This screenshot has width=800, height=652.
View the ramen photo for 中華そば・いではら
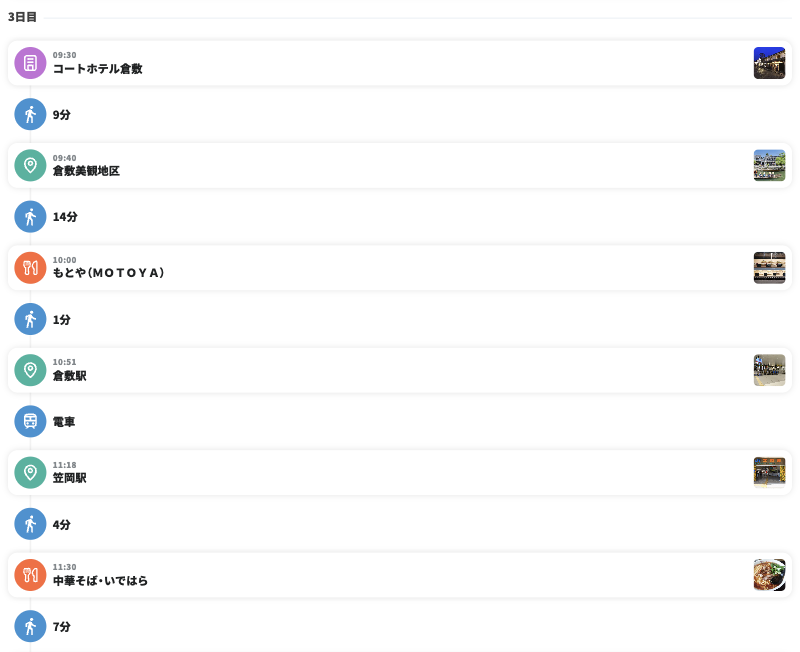point(769,575)
